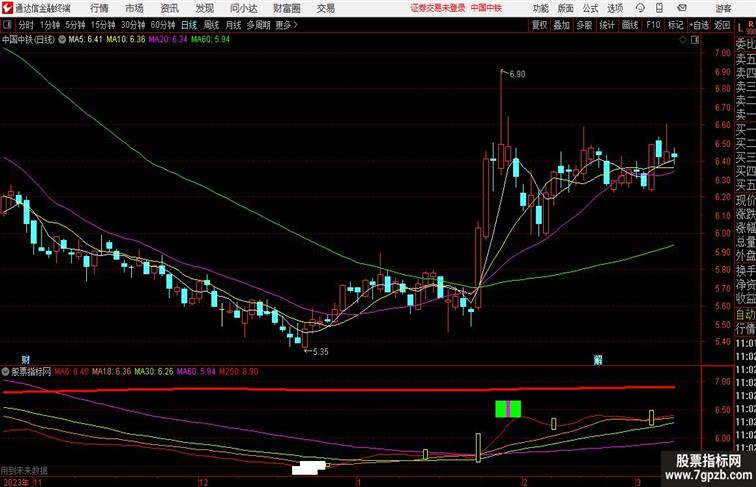Click the MA5: 6.41 label
756x487 pixels.
85,40
